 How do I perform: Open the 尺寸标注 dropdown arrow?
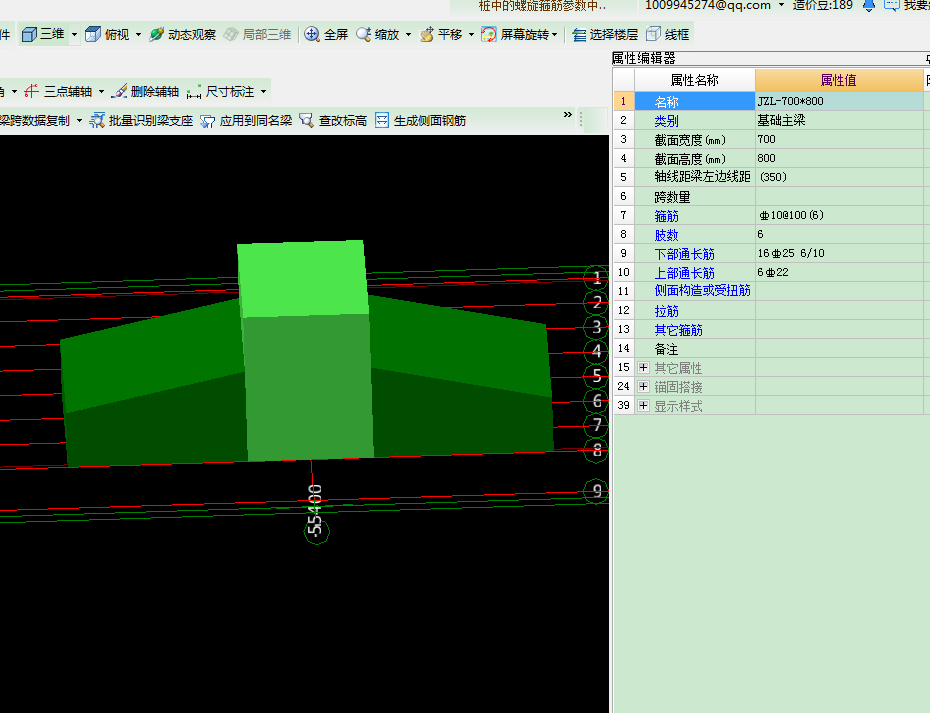[263, 91]
